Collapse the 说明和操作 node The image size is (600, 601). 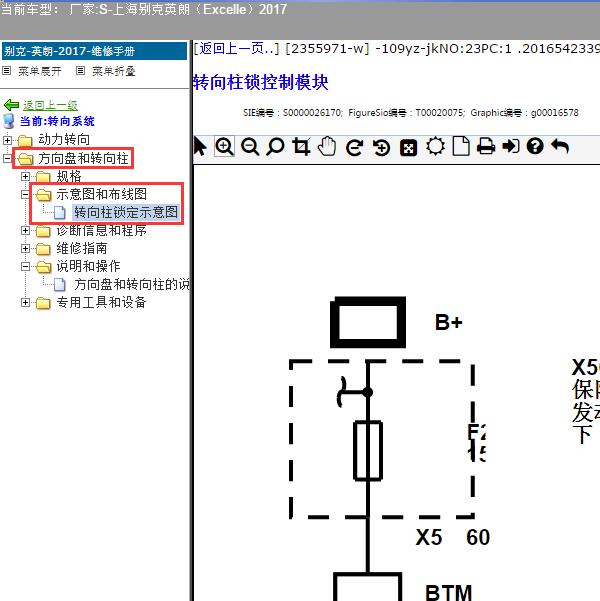(25, 266)
